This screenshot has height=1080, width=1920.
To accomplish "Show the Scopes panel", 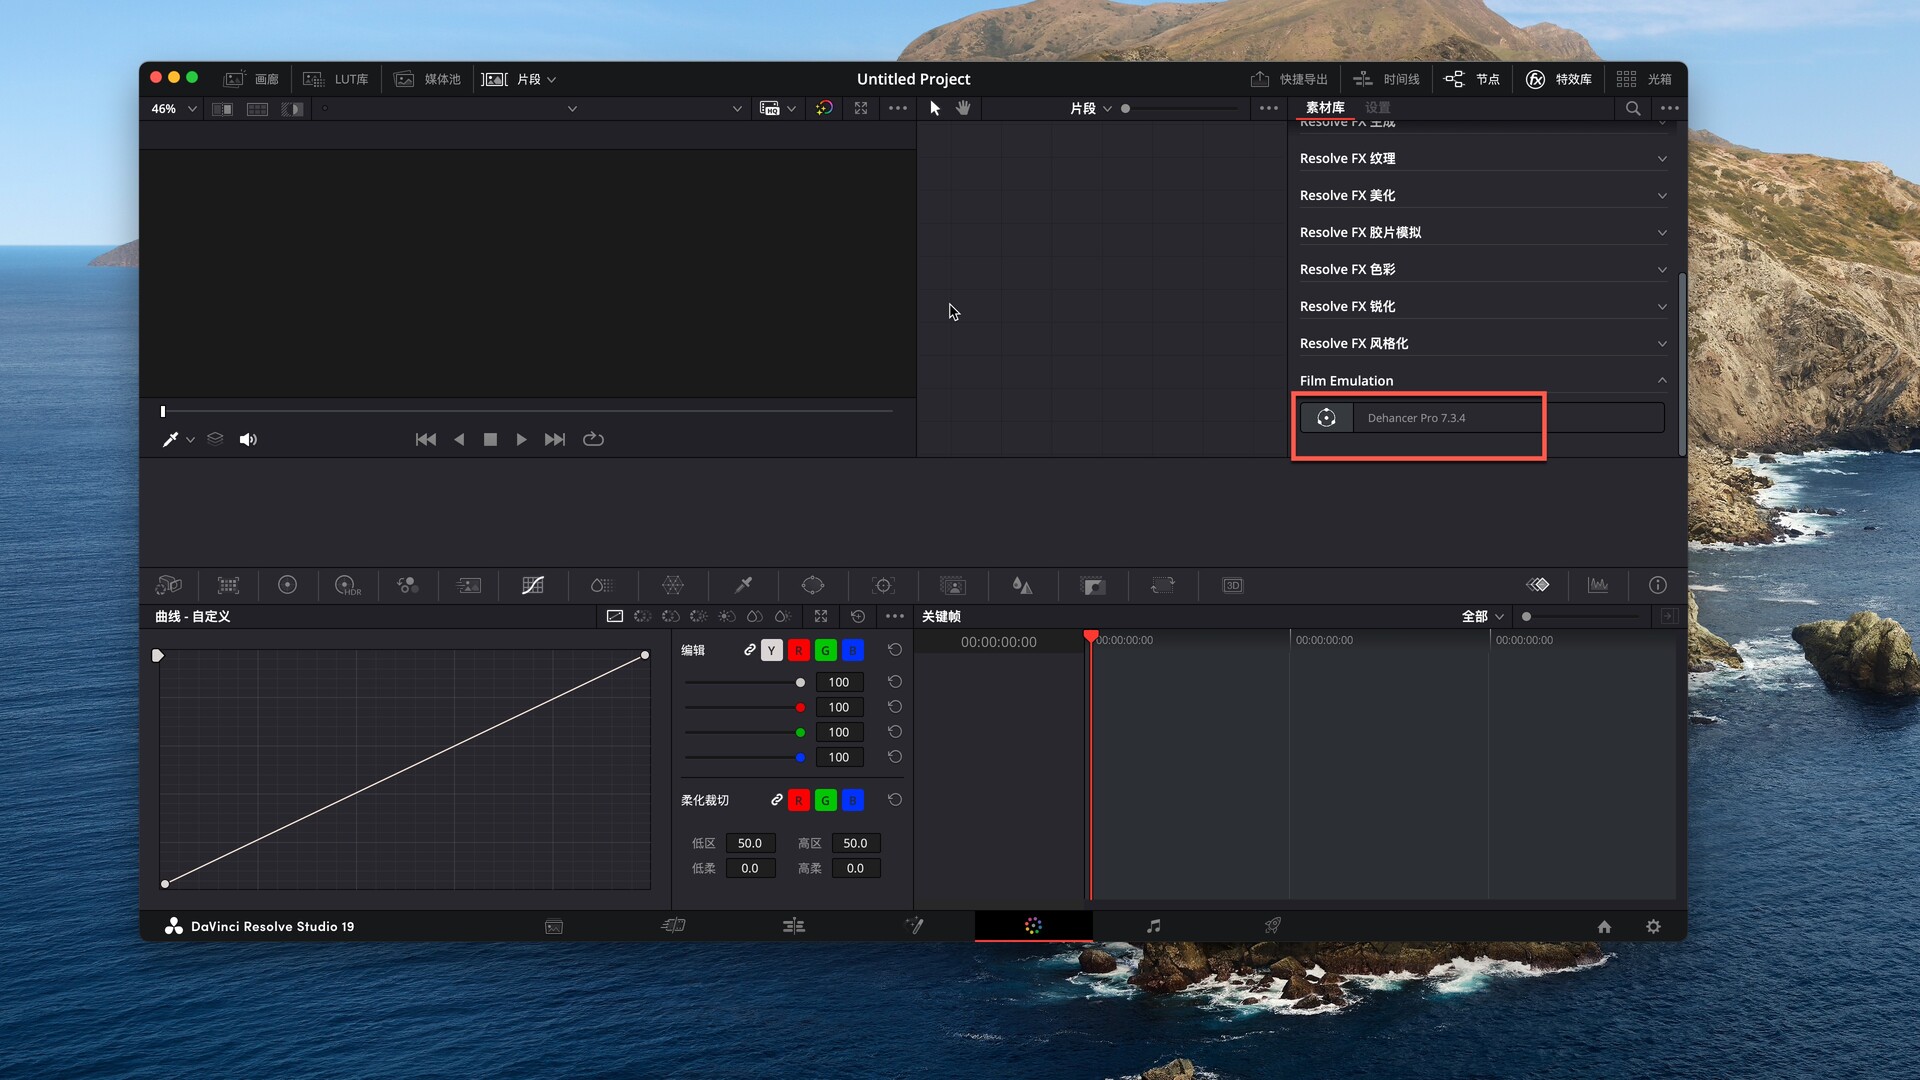I will (x=1598, y=586).
